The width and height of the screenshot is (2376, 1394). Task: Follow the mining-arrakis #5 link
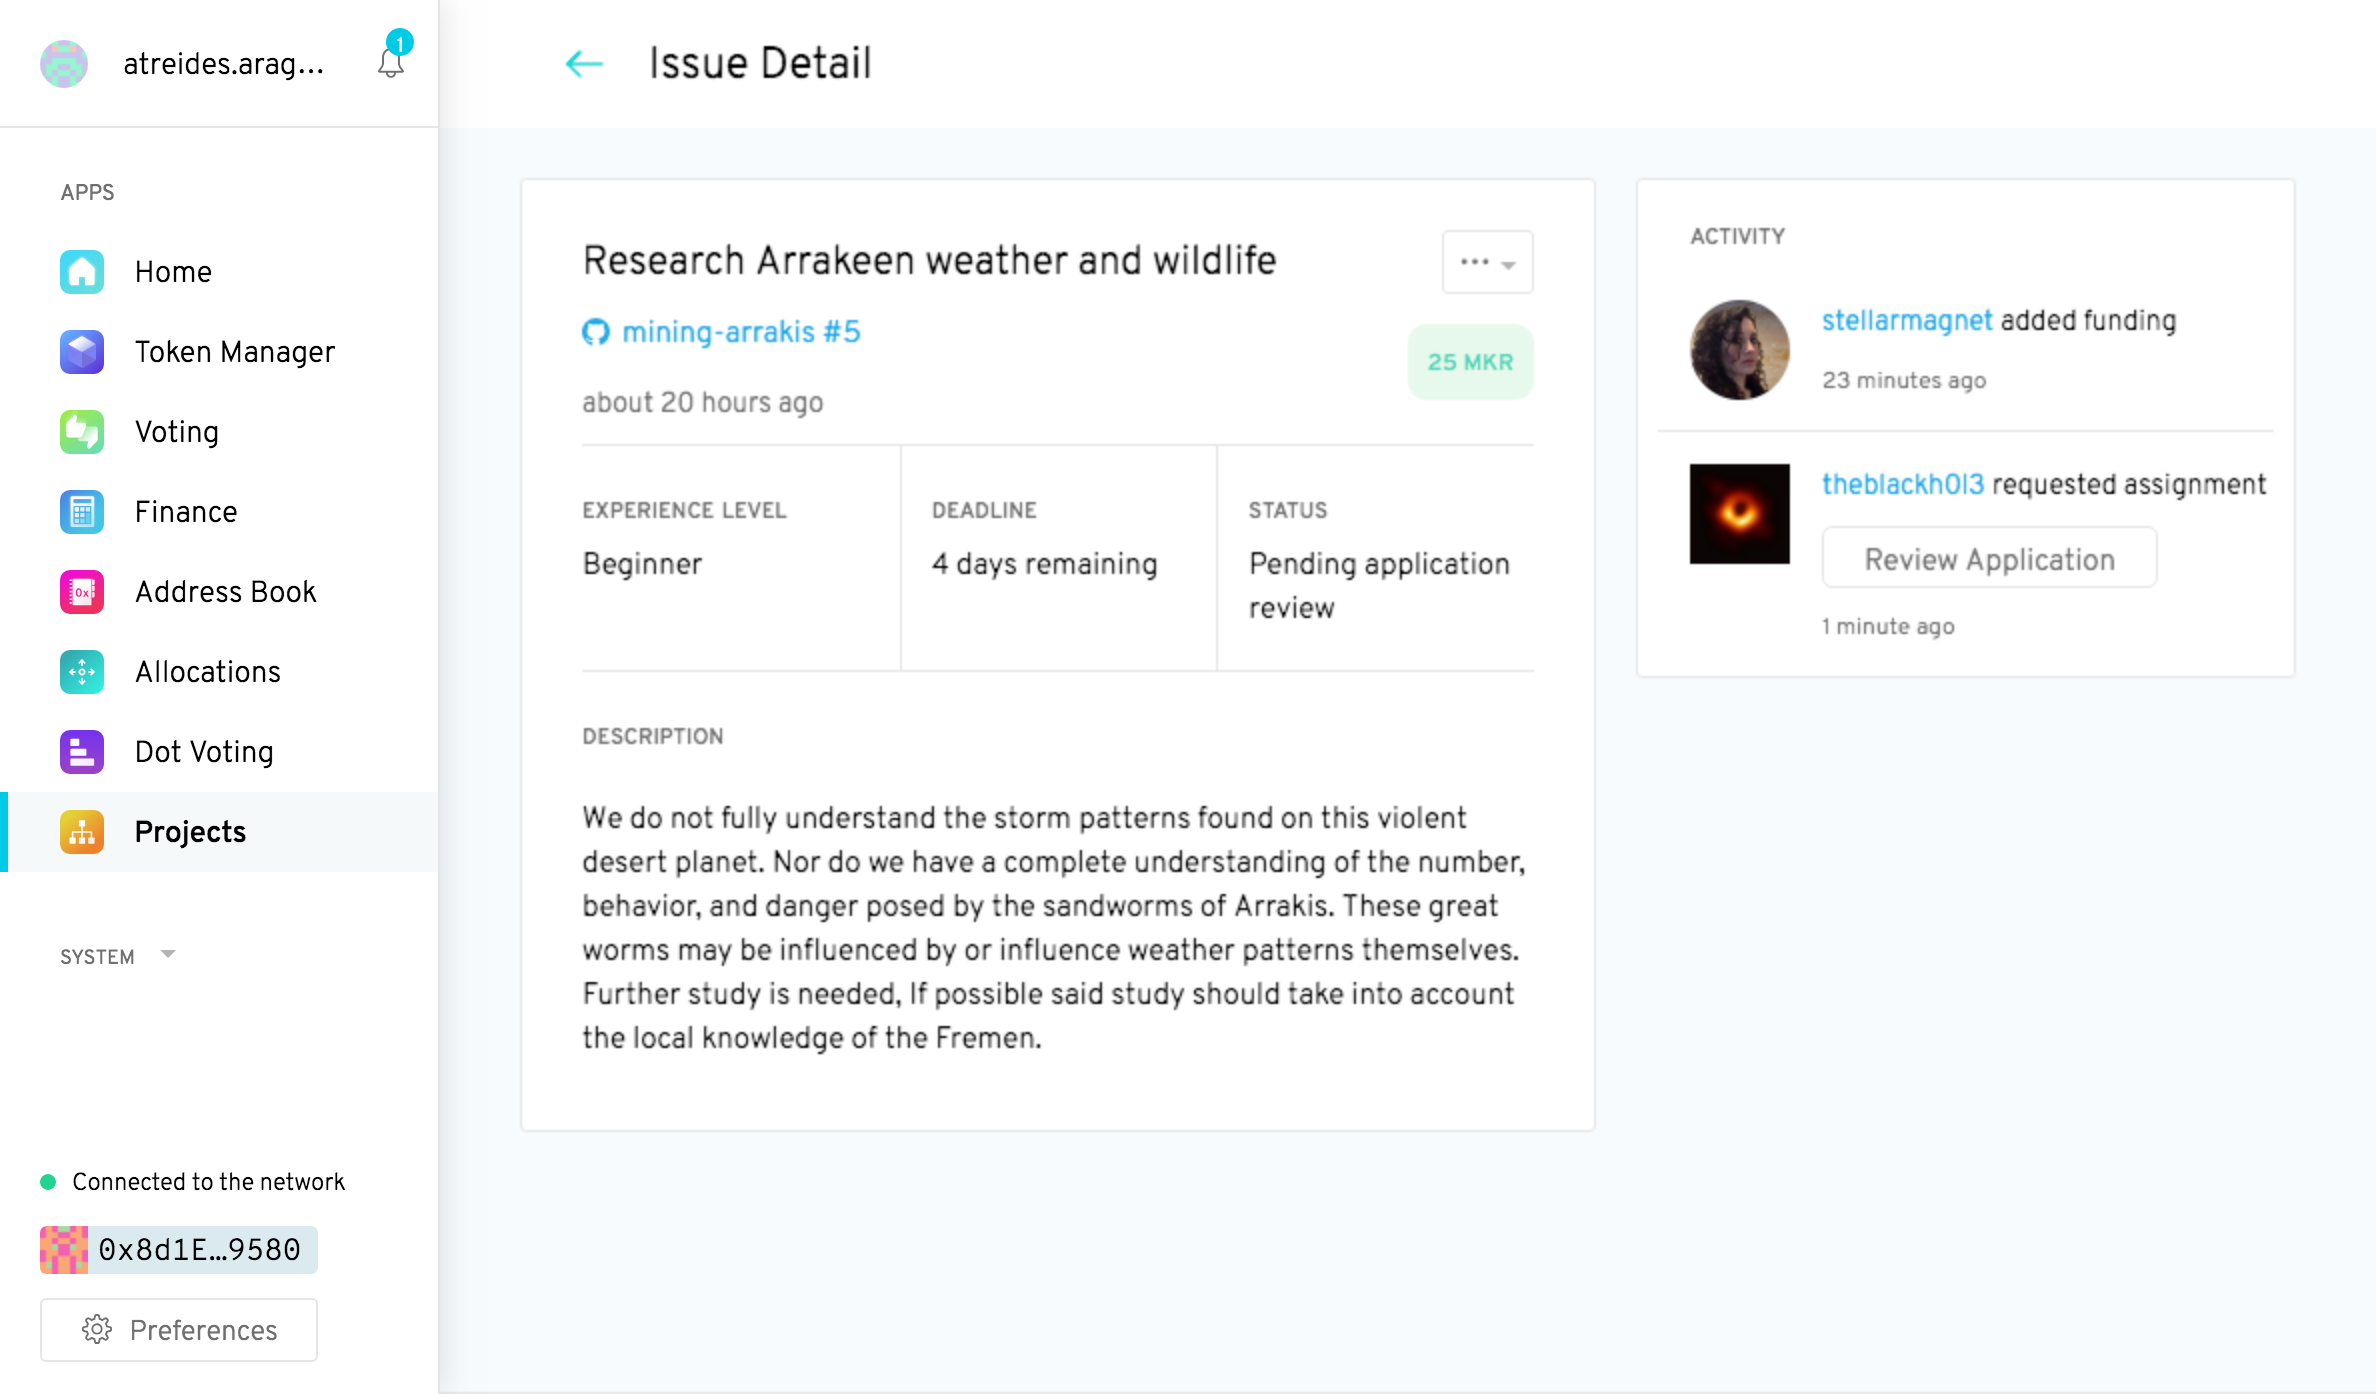coord(740,332)
